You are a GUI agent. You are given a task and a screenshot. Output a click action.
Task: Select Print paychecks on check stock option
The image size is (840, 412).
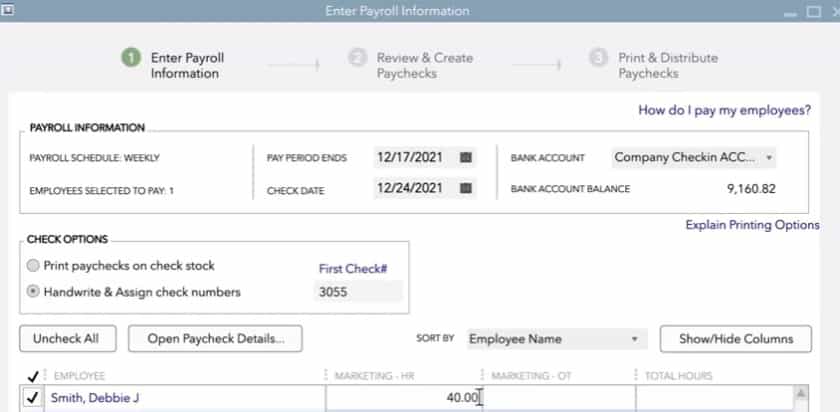(33, 265)
